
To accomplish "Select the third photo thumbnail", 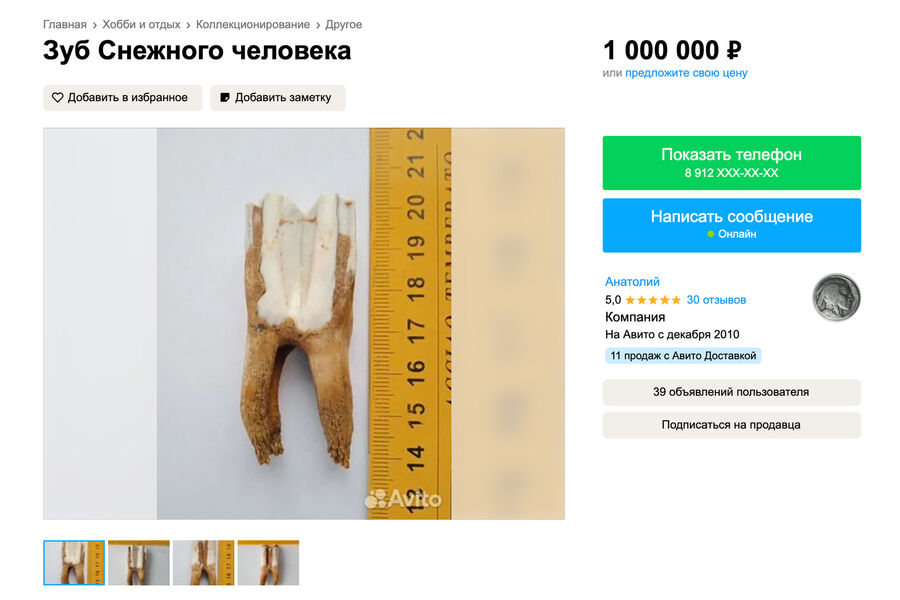I will point(204,563).
